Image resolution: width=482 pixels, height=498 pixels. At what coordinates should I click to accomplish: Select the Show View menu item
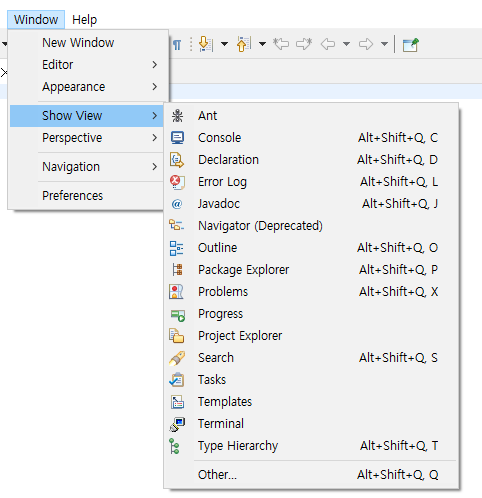87,116
